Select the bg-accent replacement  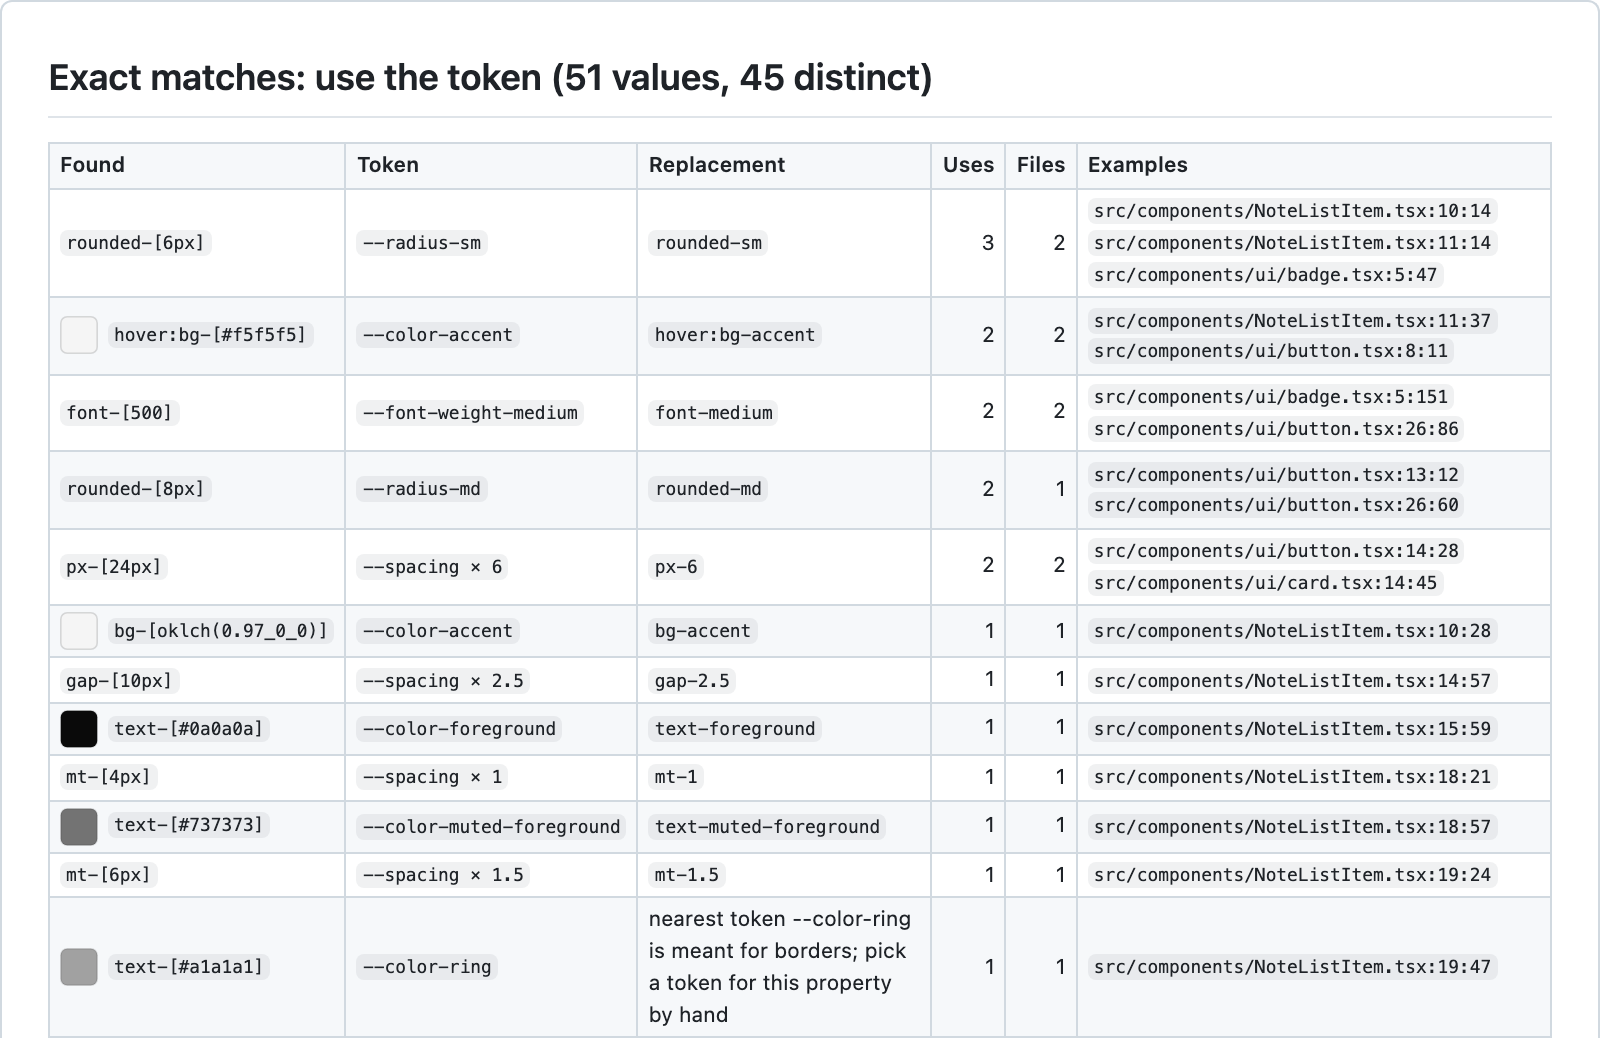click(x=703, y=631)
